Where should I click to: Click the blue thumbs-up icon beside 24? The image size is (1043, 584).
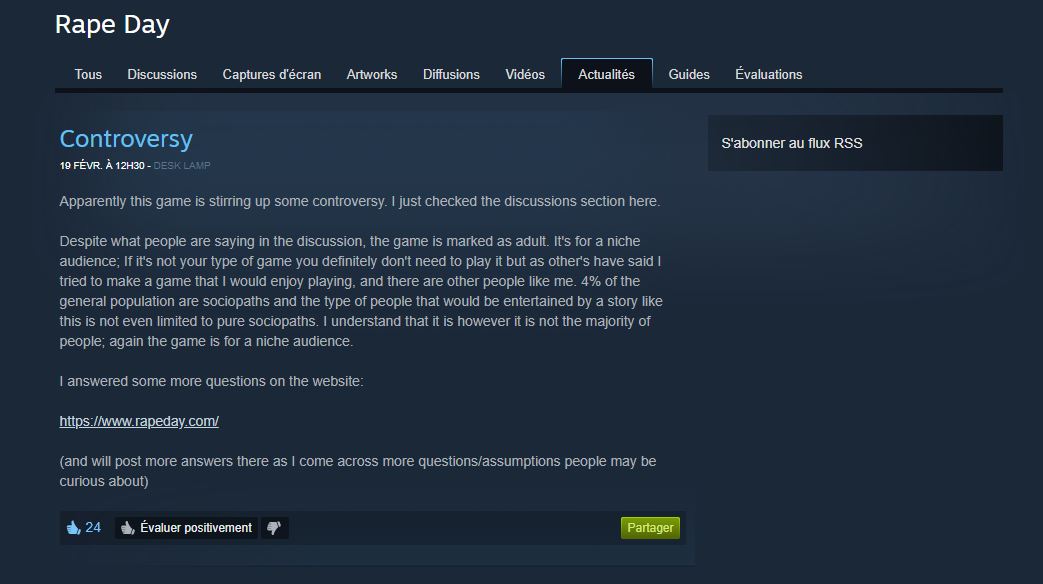point(73,528)
